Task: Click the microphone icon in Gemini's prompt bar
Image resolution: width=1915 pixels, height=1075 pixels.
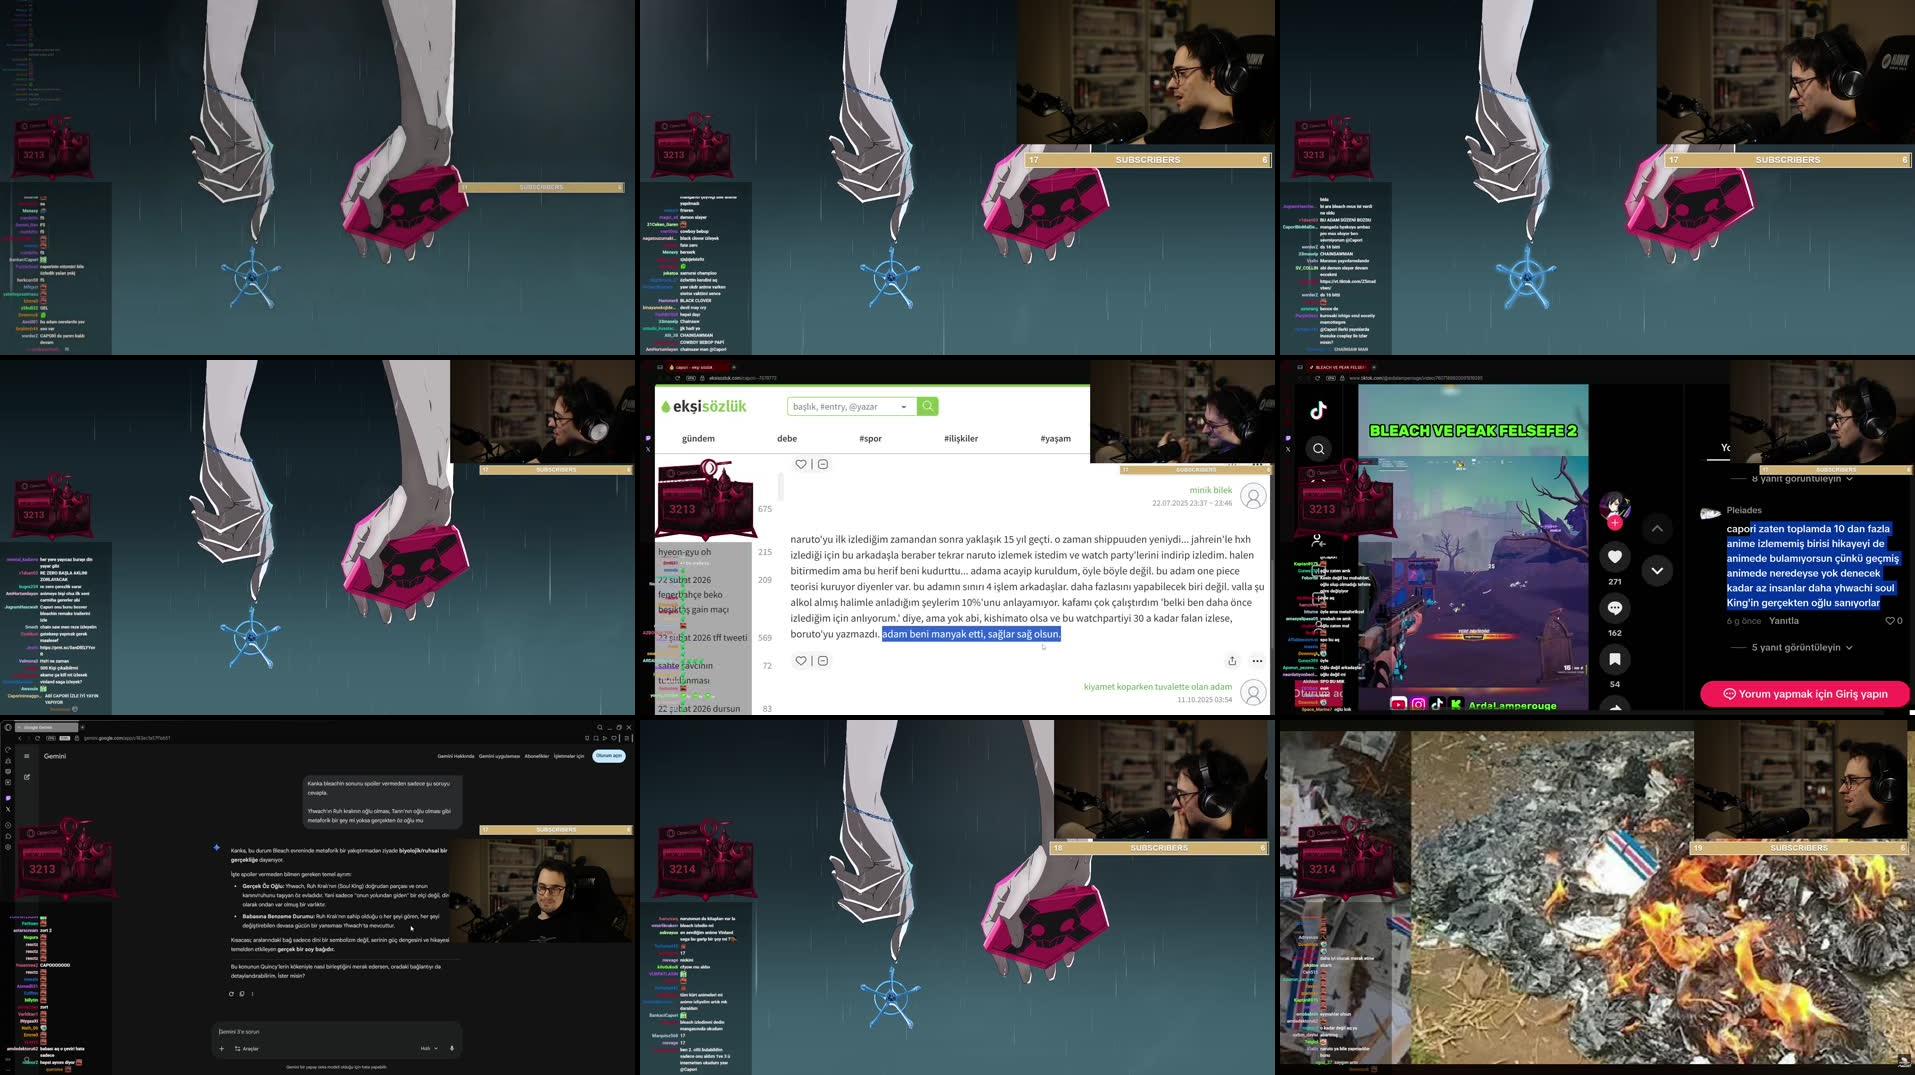Action: click(x=452, y=1049)
